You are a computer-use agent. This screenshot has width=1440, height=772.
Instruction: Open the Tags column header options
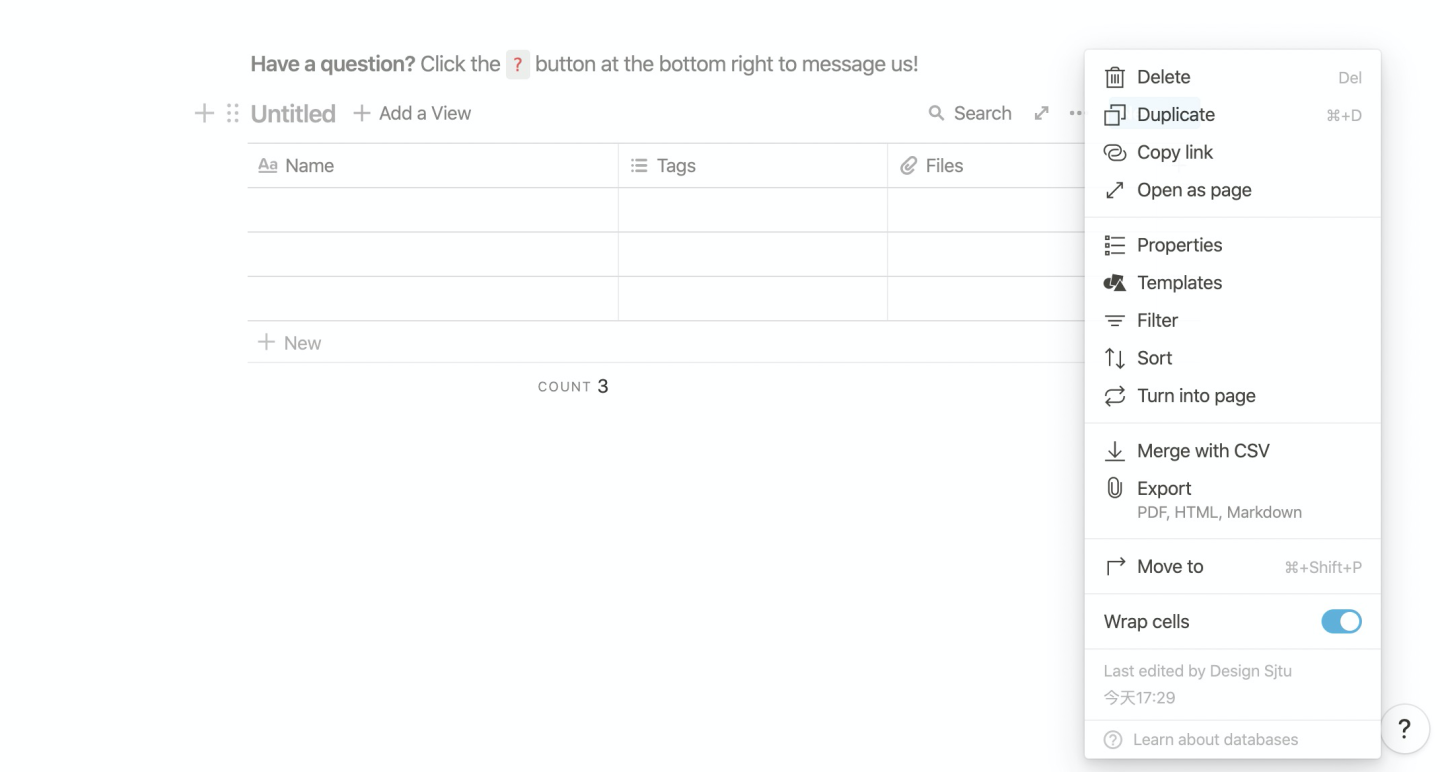(676, 166)
